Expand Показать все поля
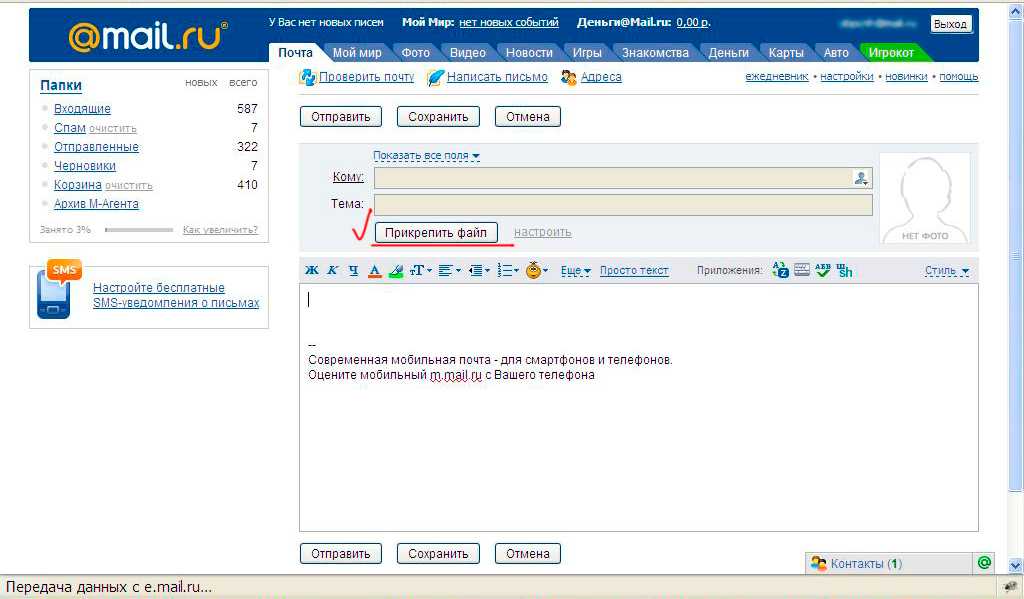This screenshot has width=1024, height=599. point(426,156)
